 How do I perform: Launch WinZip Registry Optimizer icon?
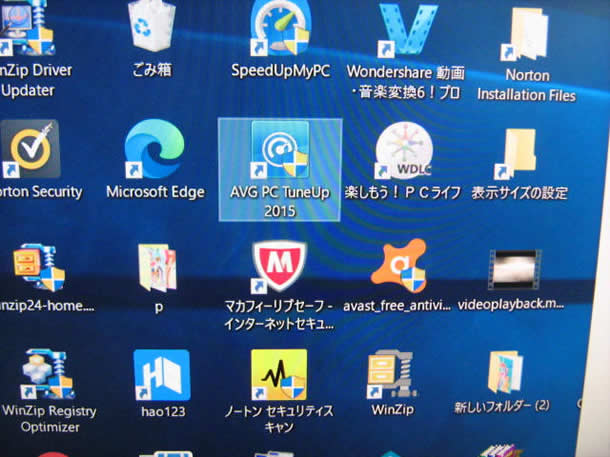49,374
